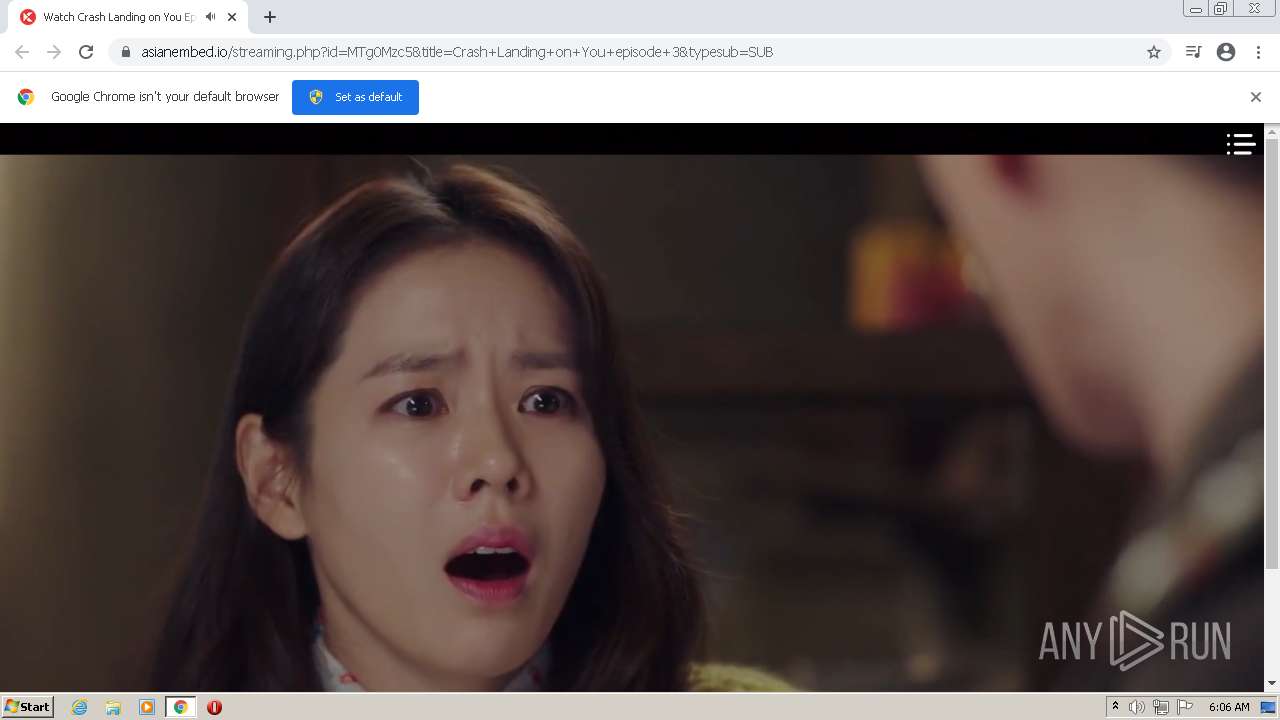Open Windows Media Player from taskbar

click(x=147, y=707)
